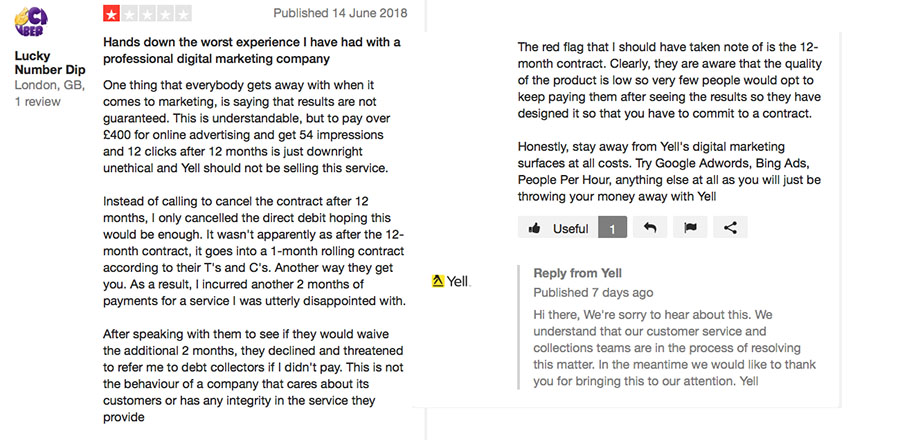Open Lucky Number Dip reviewer profile
The width and height of the screenshot is (900, 440).
pyautogui.click(x=50, y=63)
